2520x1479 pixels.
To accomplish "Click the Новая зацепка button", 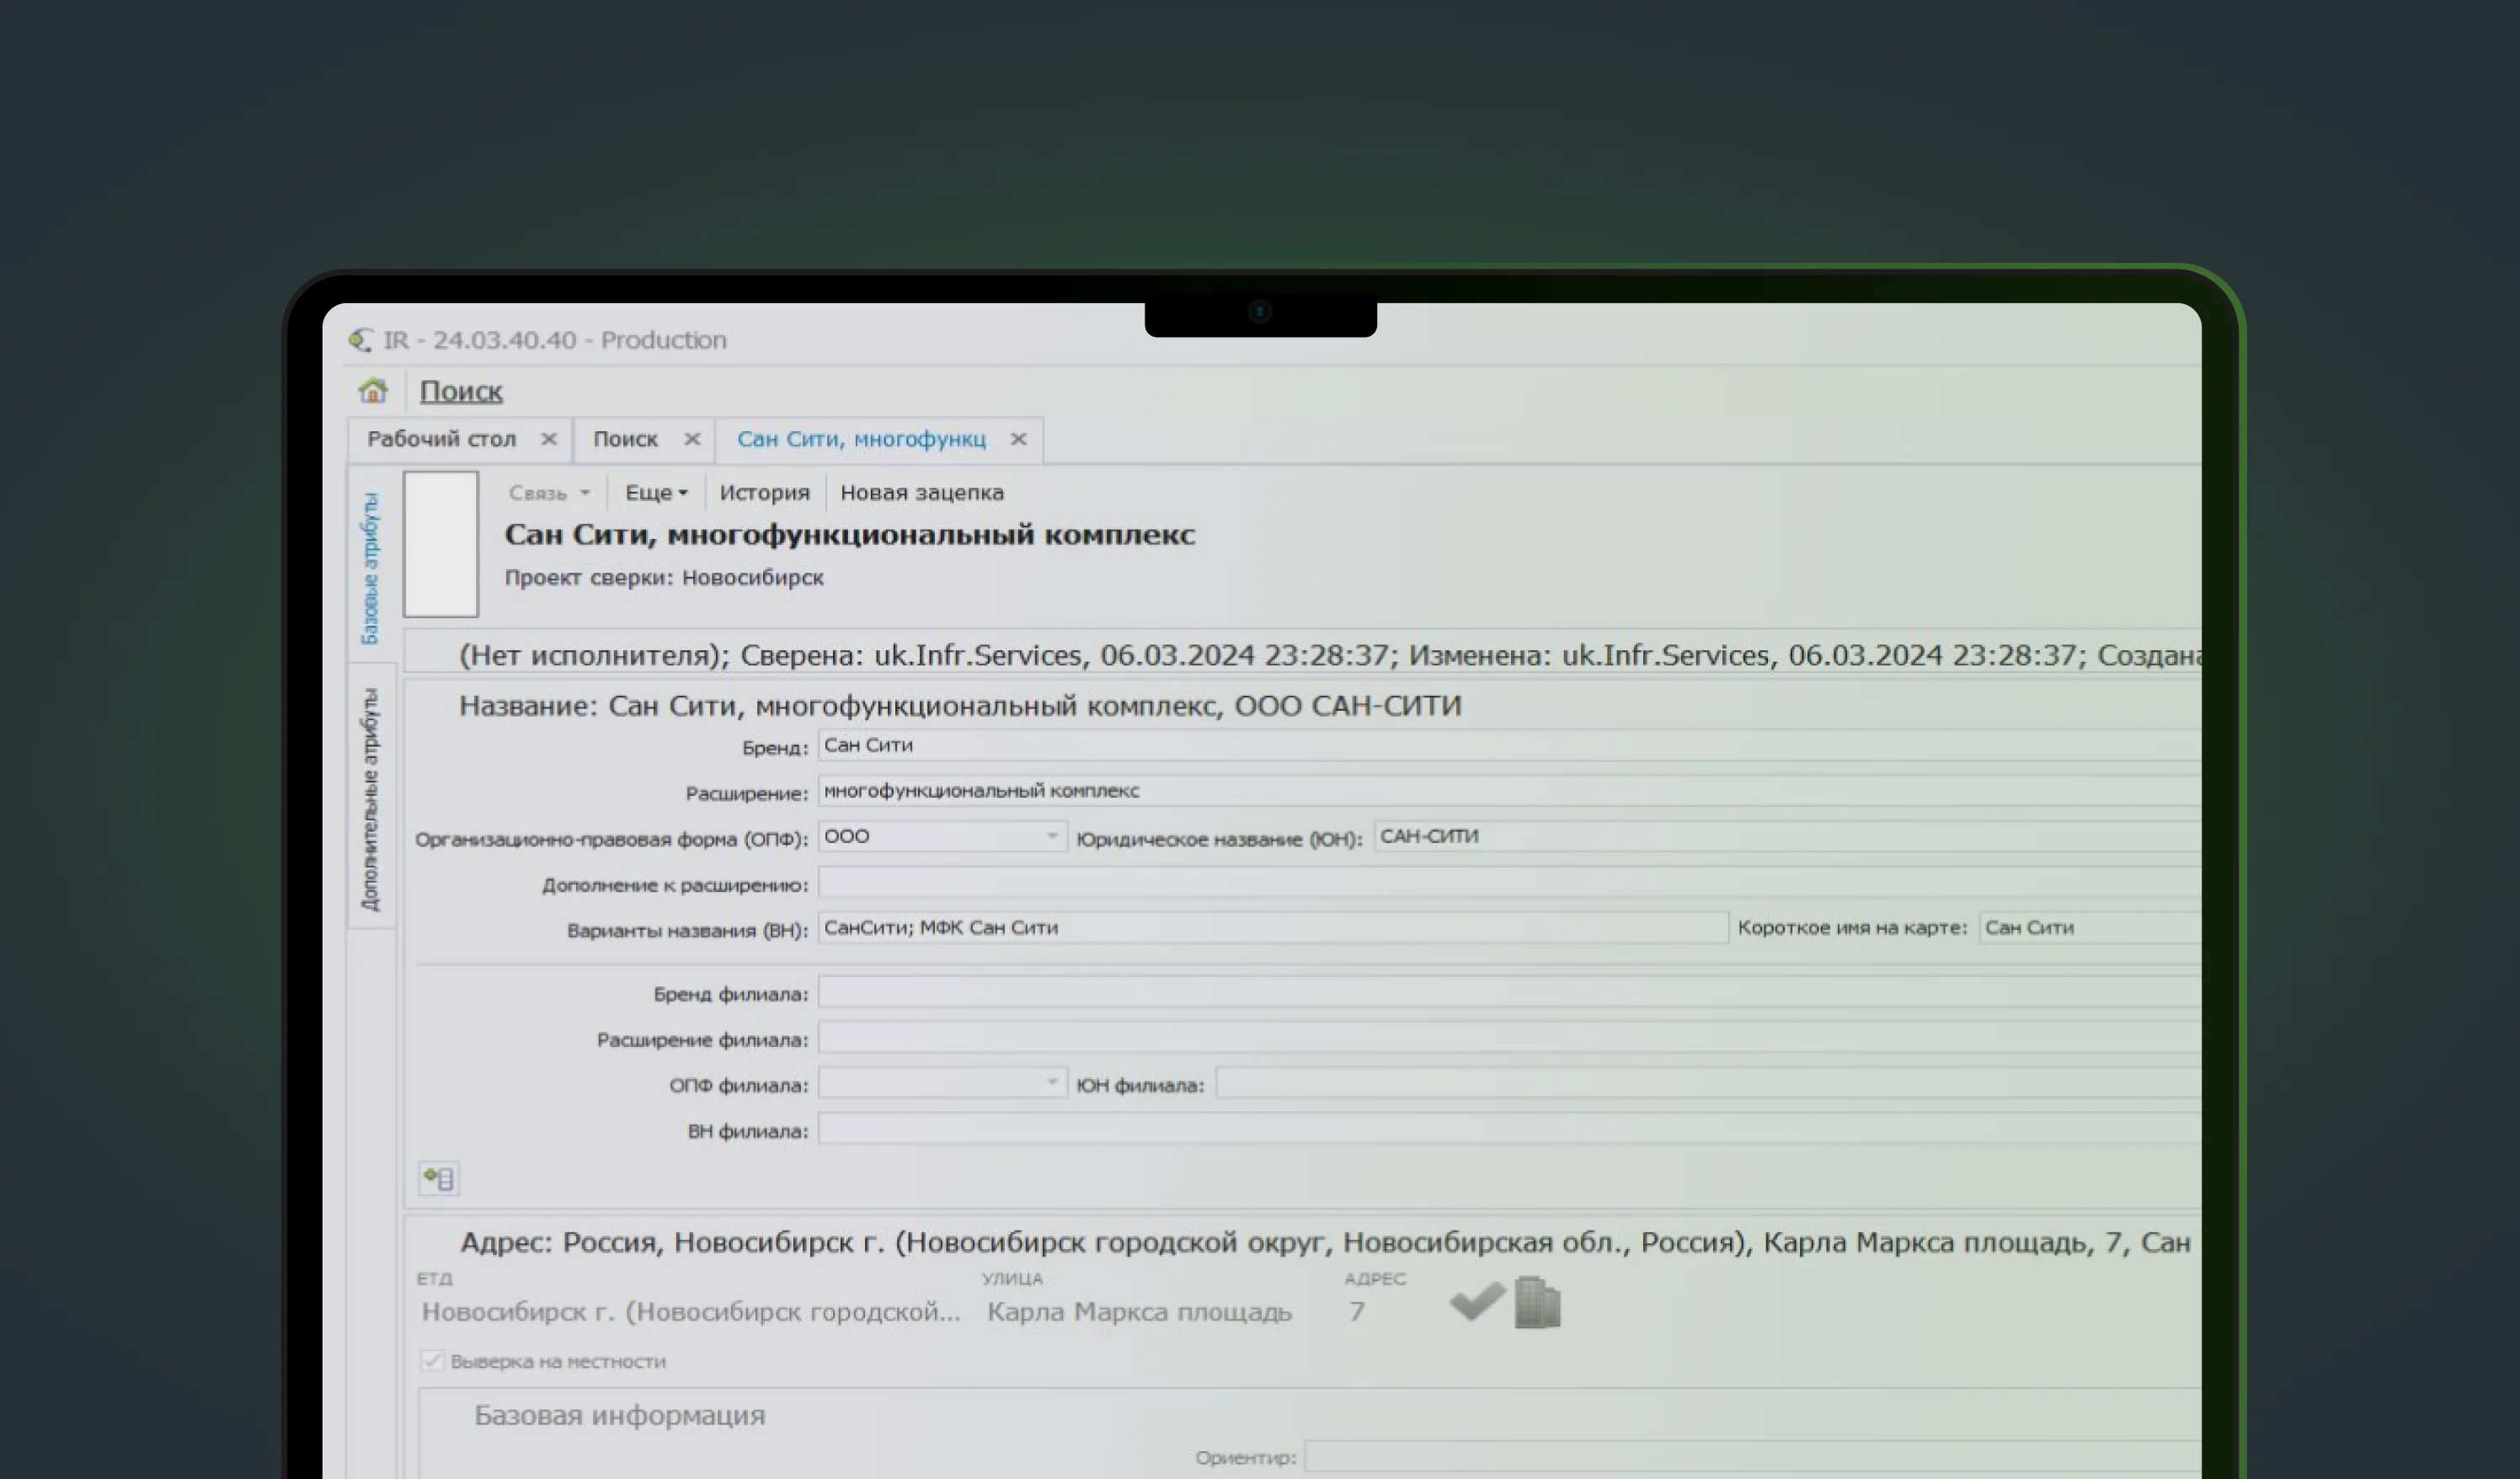I will click(x=921, y=493).
